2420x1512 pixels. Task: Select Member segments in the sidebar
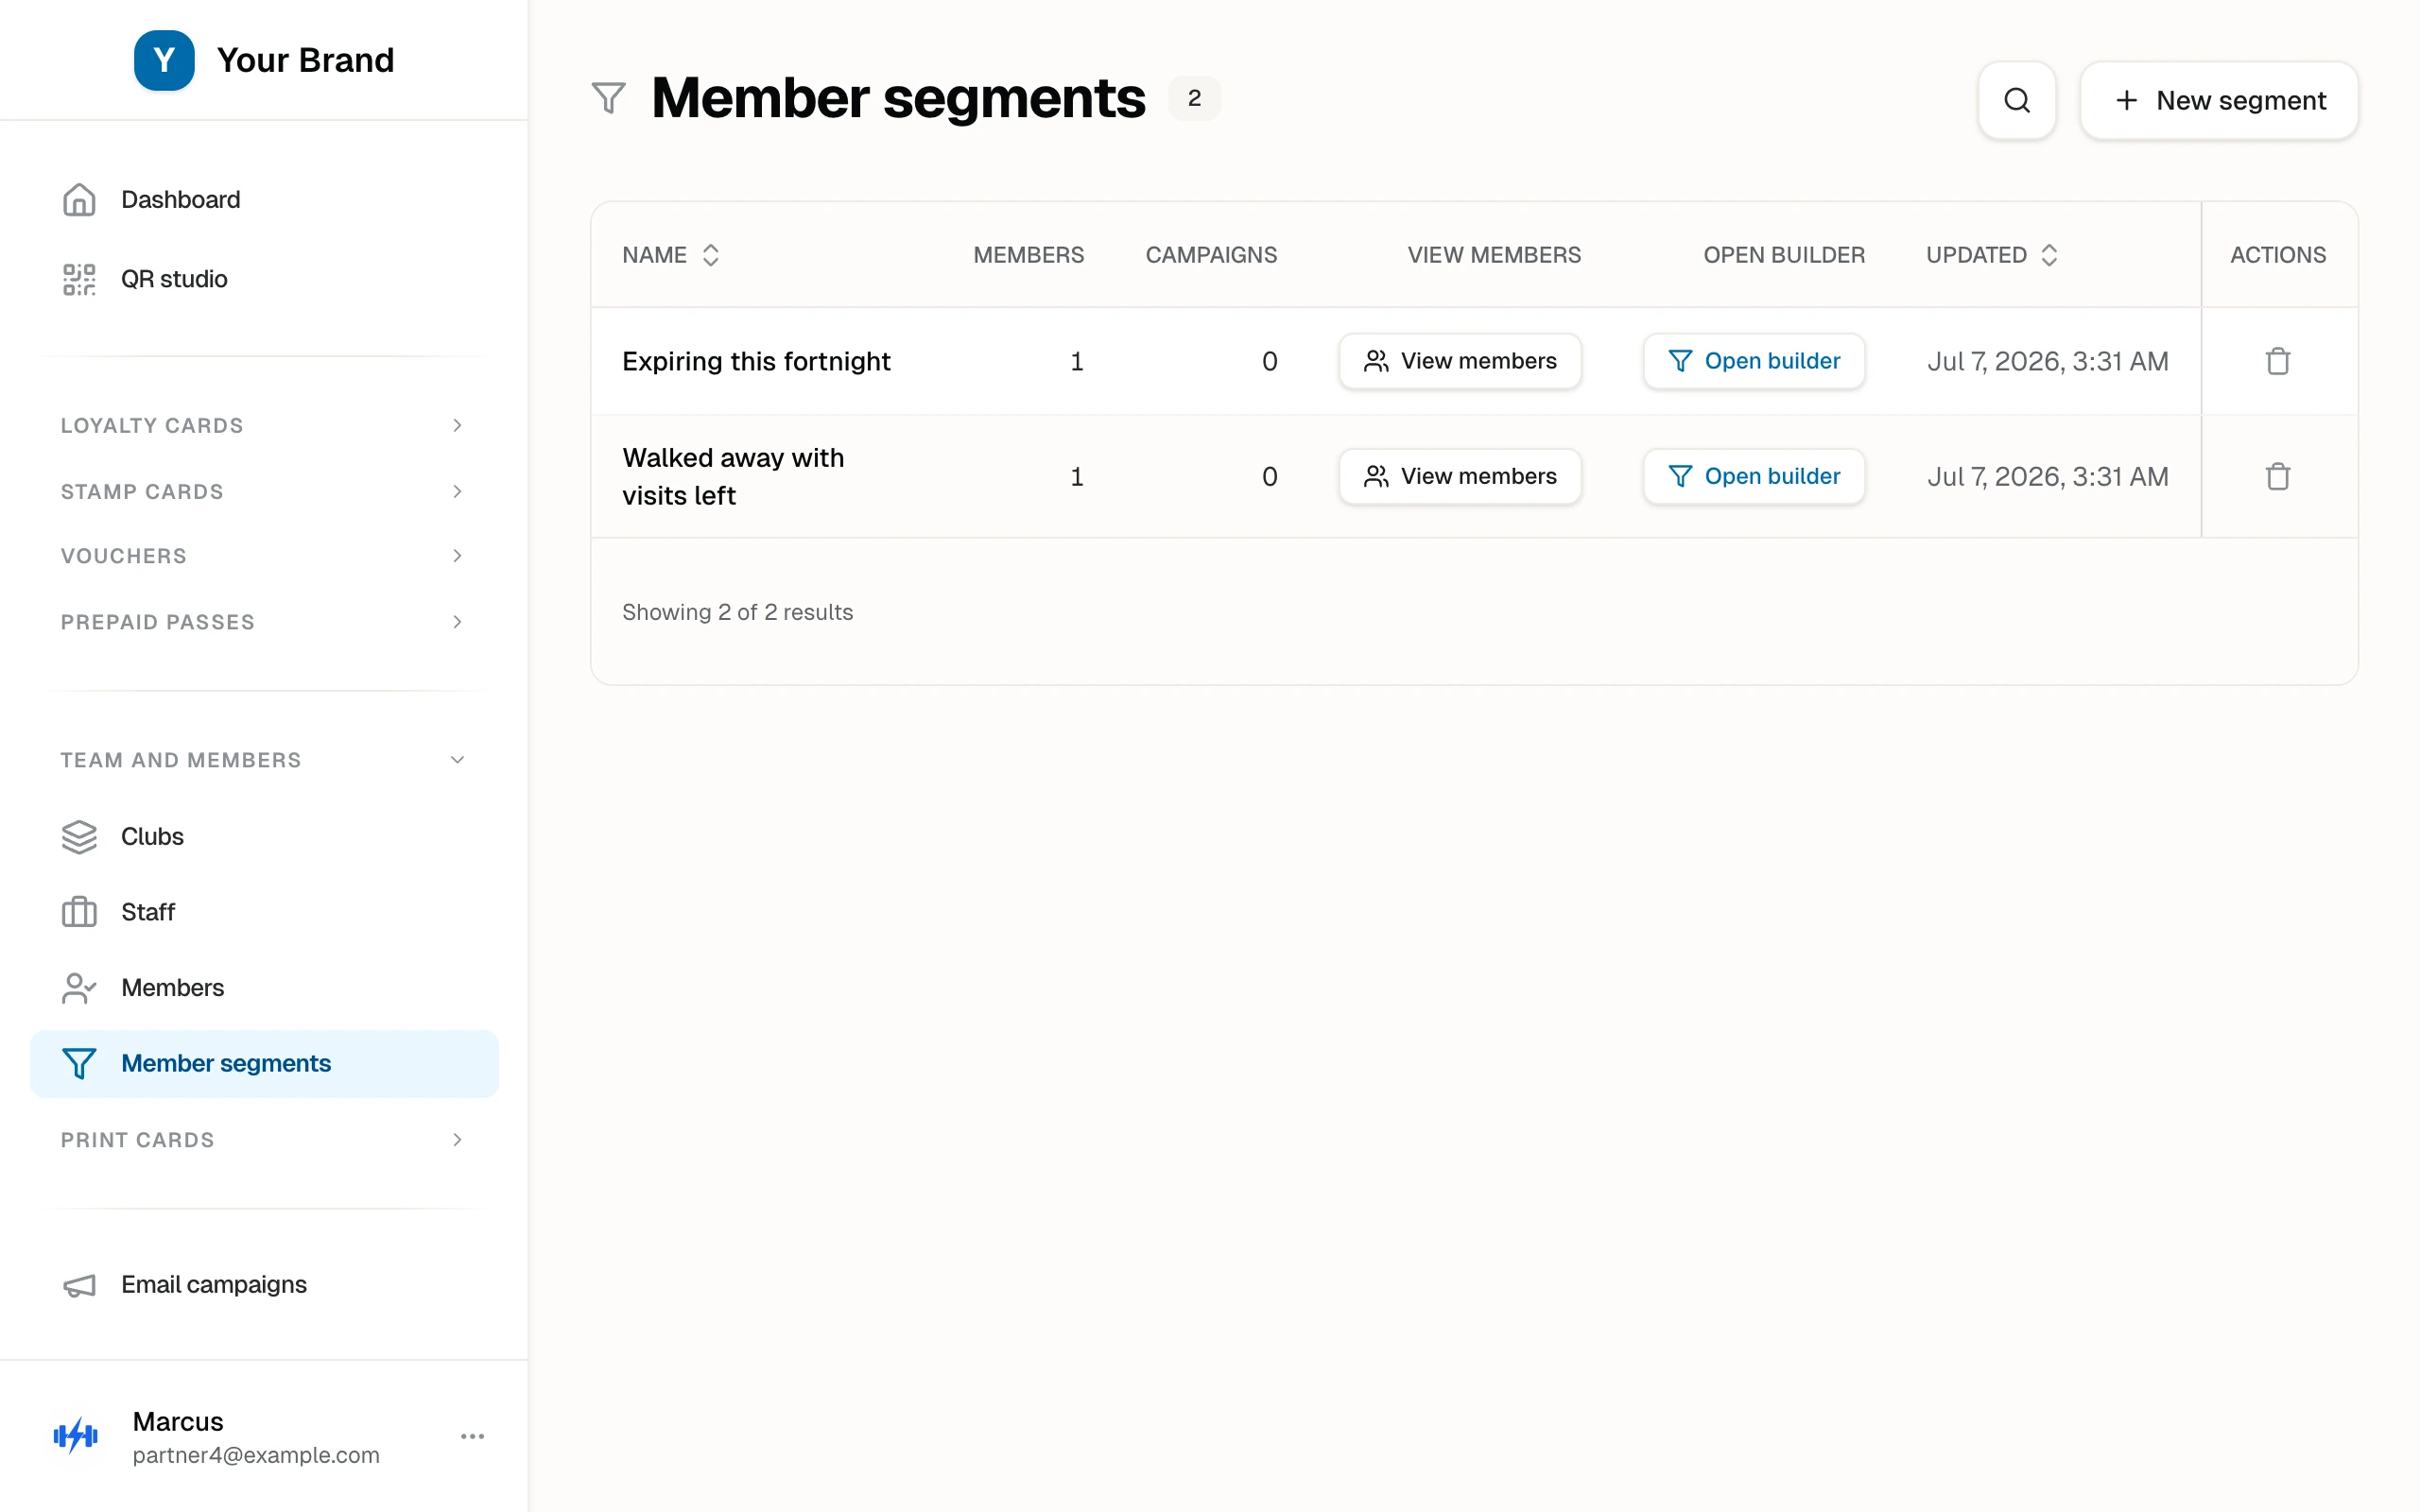(x=264, y=1063)
